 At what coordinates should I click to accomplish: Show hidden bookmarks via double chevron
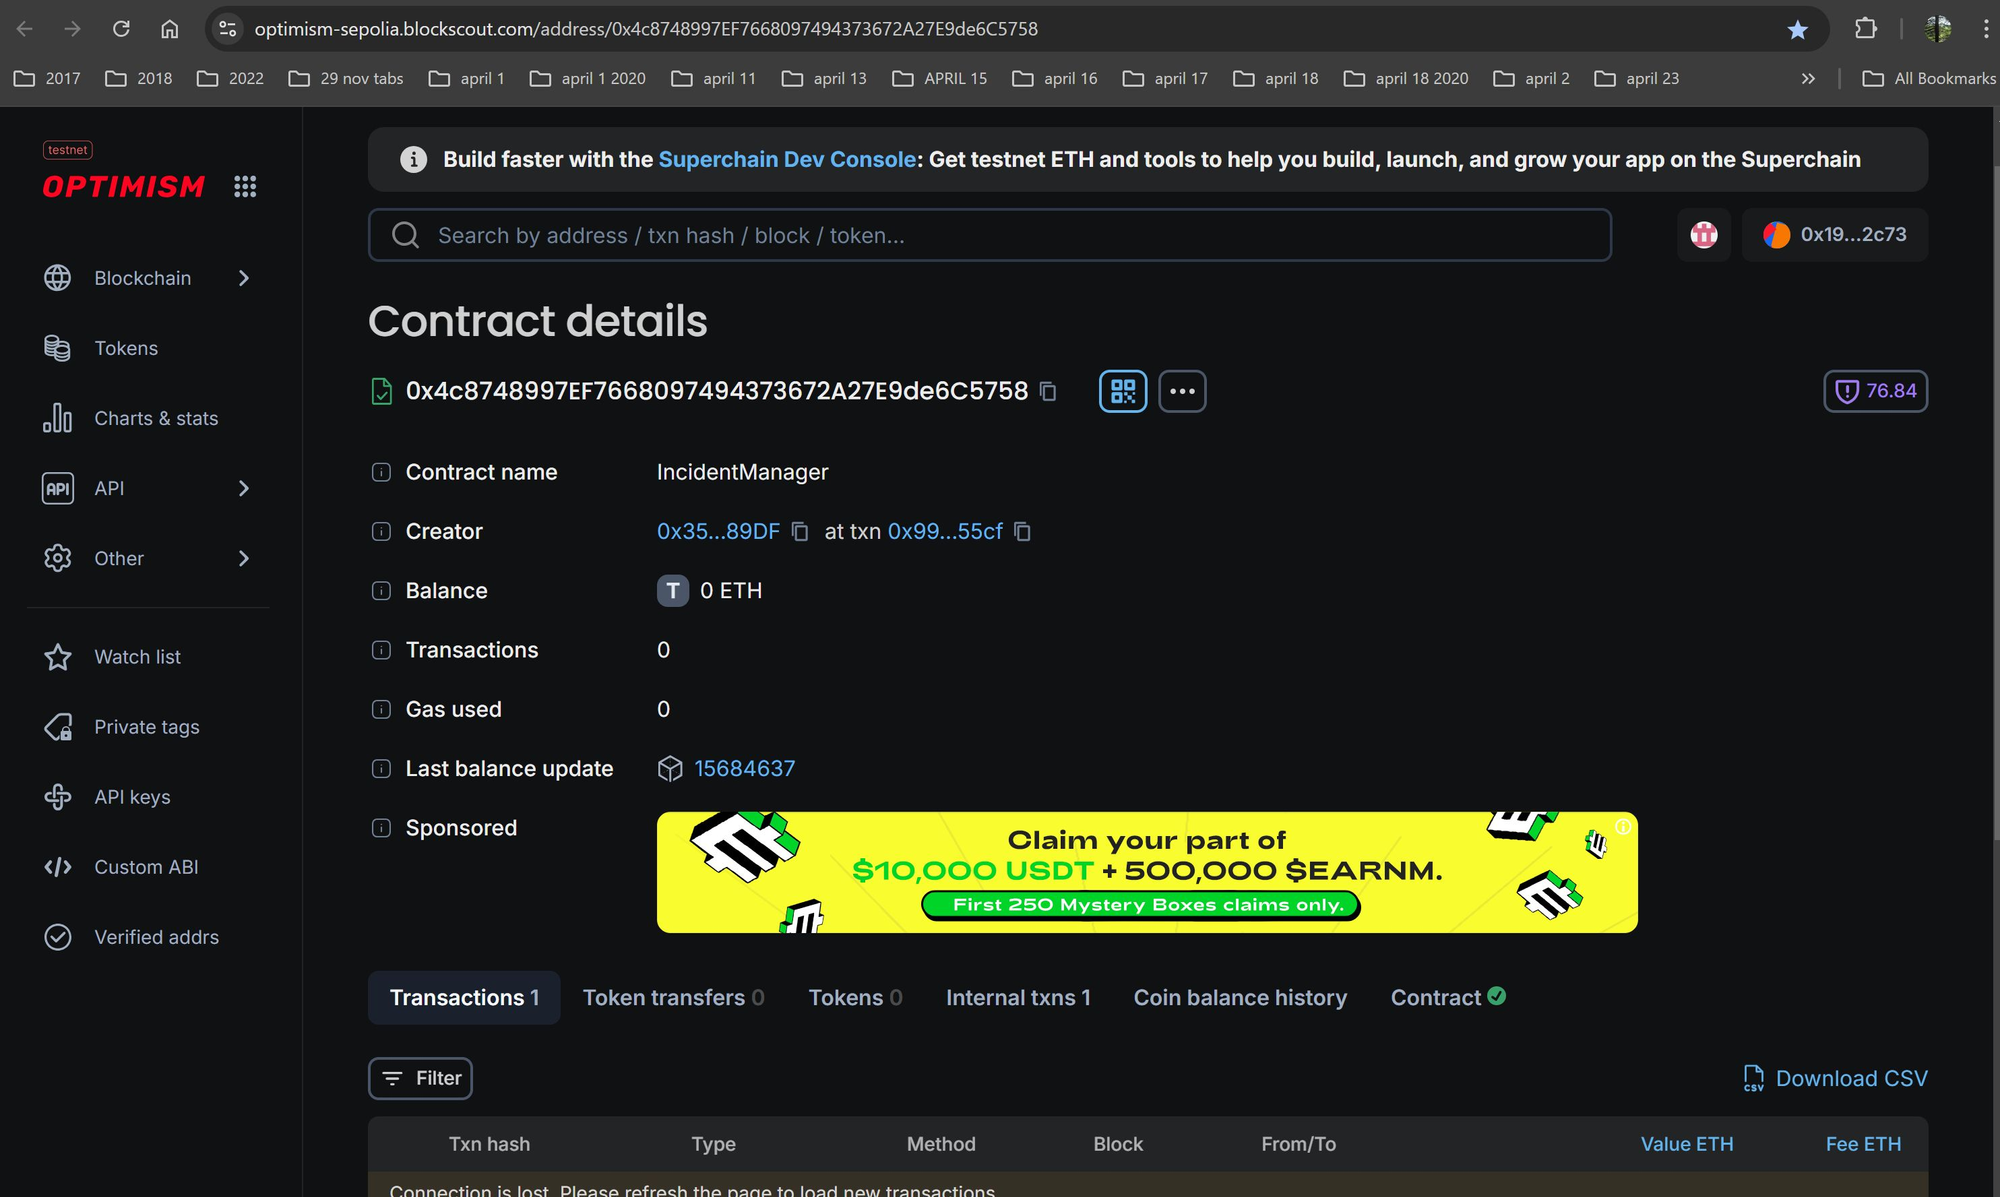point(1808,78)
